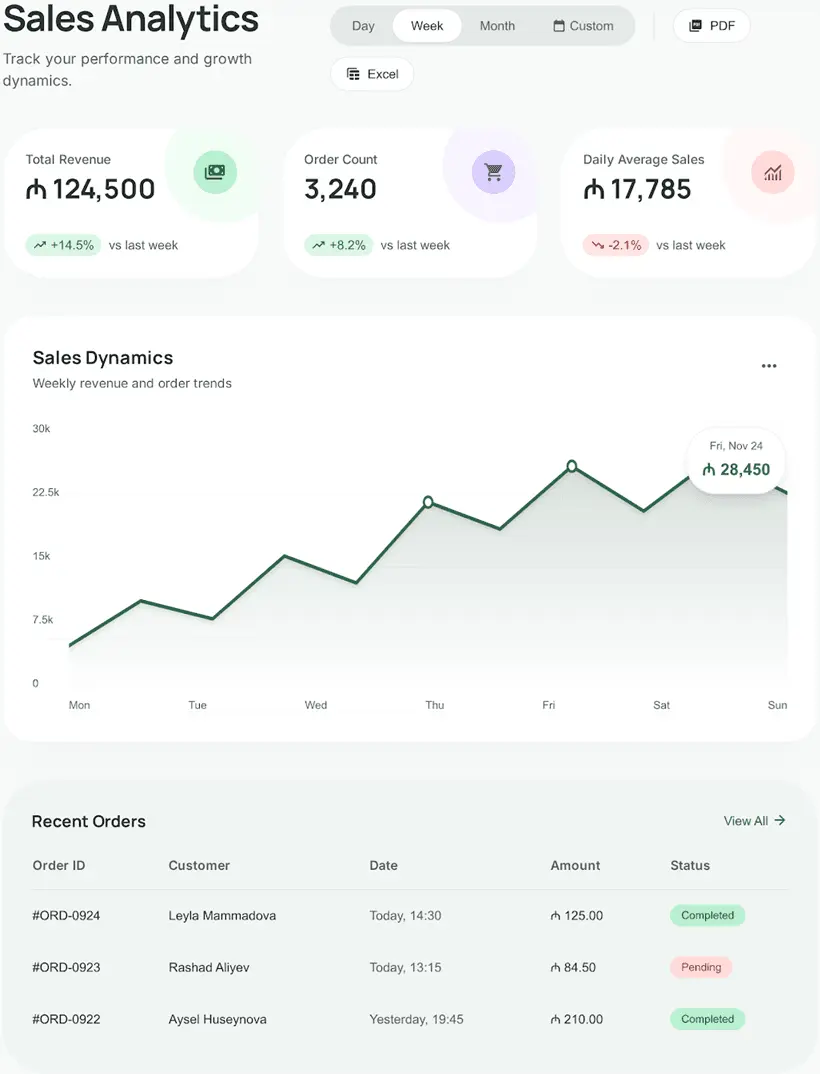This screenshot has height=1074, width=820.
Task: Click customer Aysel Huseynova
Action: click(x=217, y=1019)
